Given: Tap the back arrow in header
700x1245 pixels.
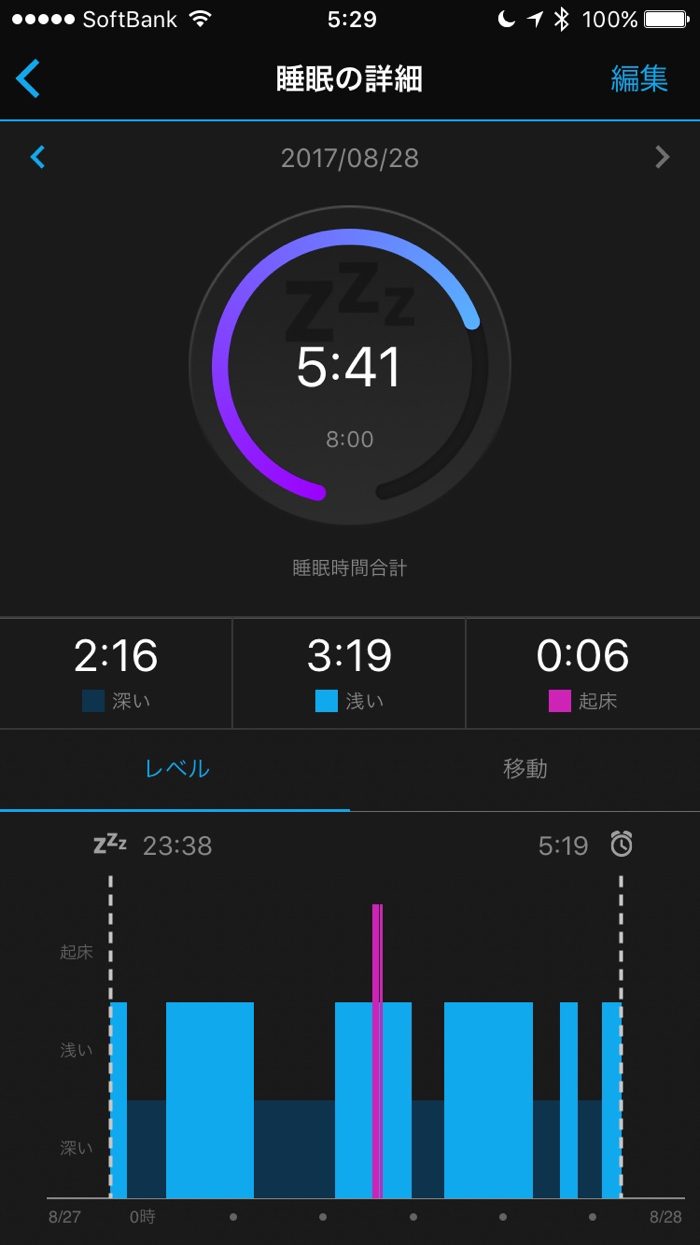Looking at the screenshot, I should 29,78.
